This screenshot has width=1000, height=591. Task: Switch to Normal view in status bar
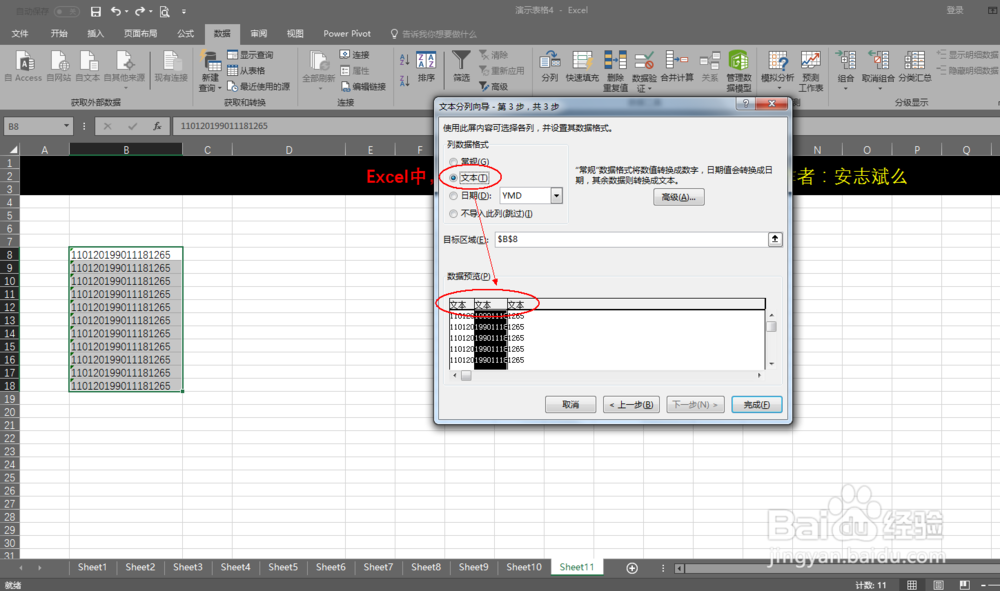tap(912, 585)
